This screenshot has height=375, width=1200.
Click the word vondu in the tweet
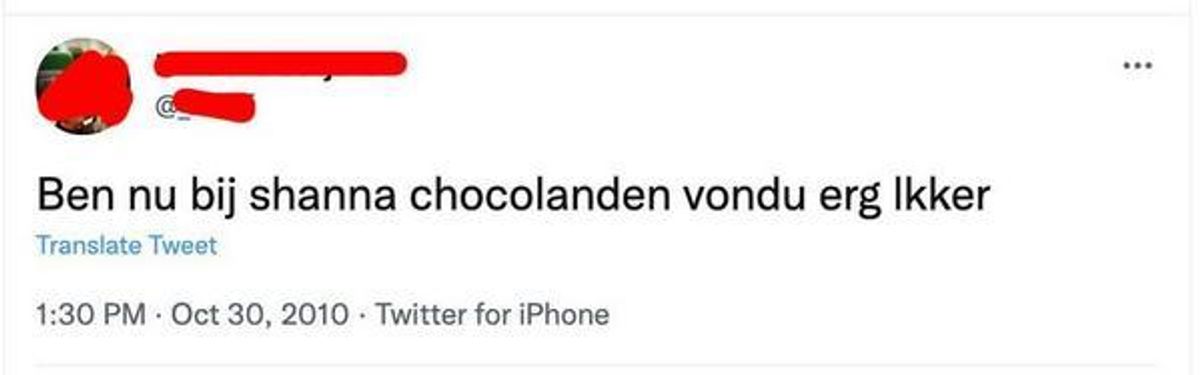pos(742,195)
